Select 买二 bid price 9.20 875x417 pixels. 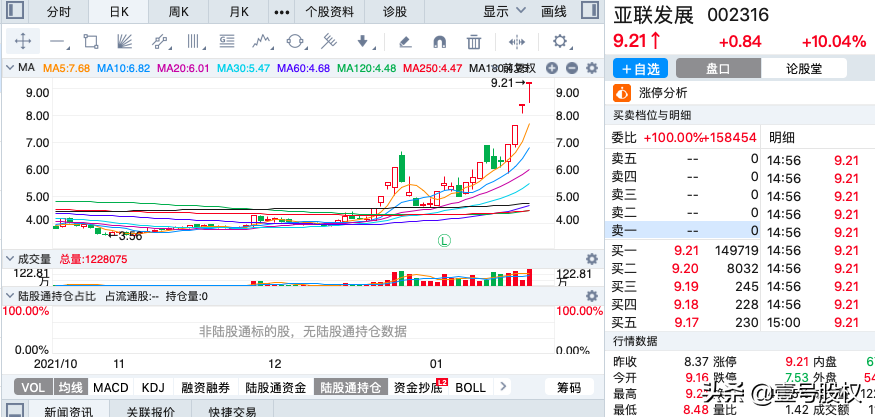point(685,269)
